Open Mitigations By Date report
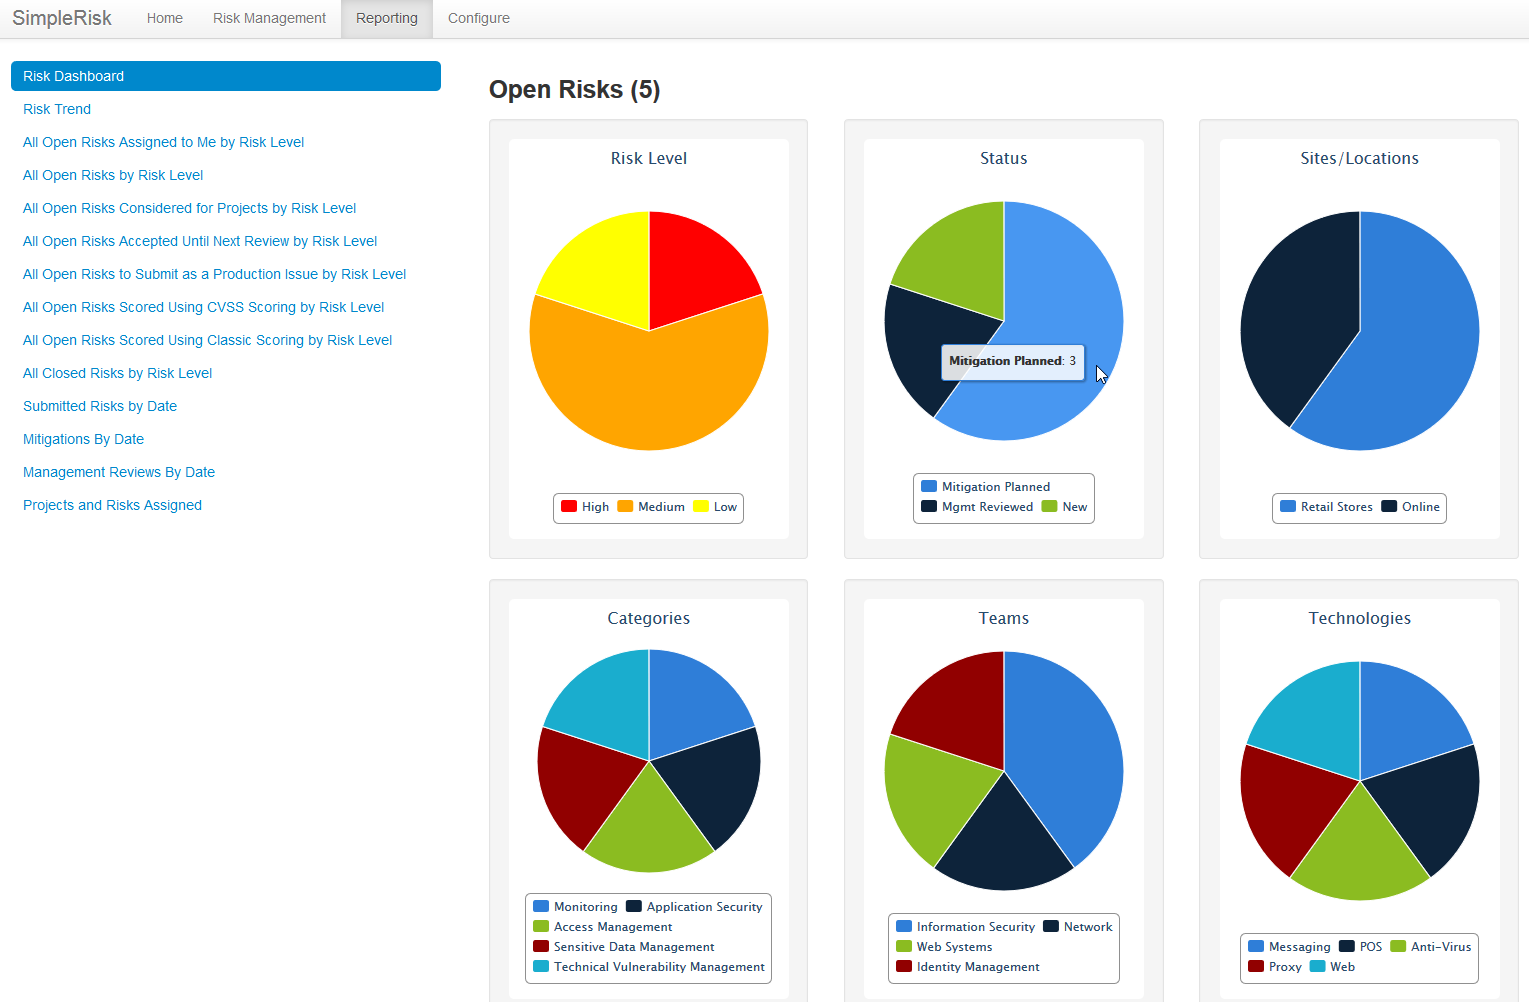 point(84,439)
